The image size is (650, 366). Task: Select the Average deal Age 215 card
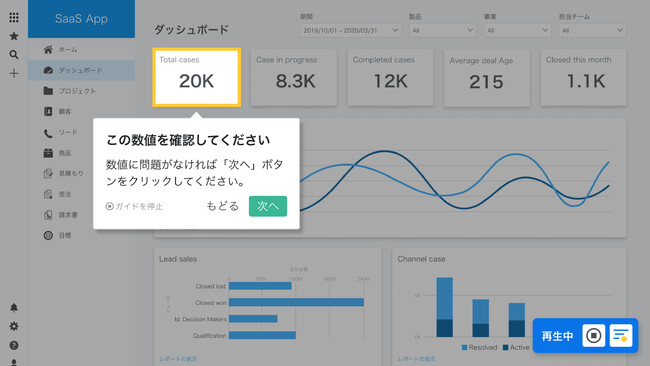pyautogui.click(x=487, y=78)
